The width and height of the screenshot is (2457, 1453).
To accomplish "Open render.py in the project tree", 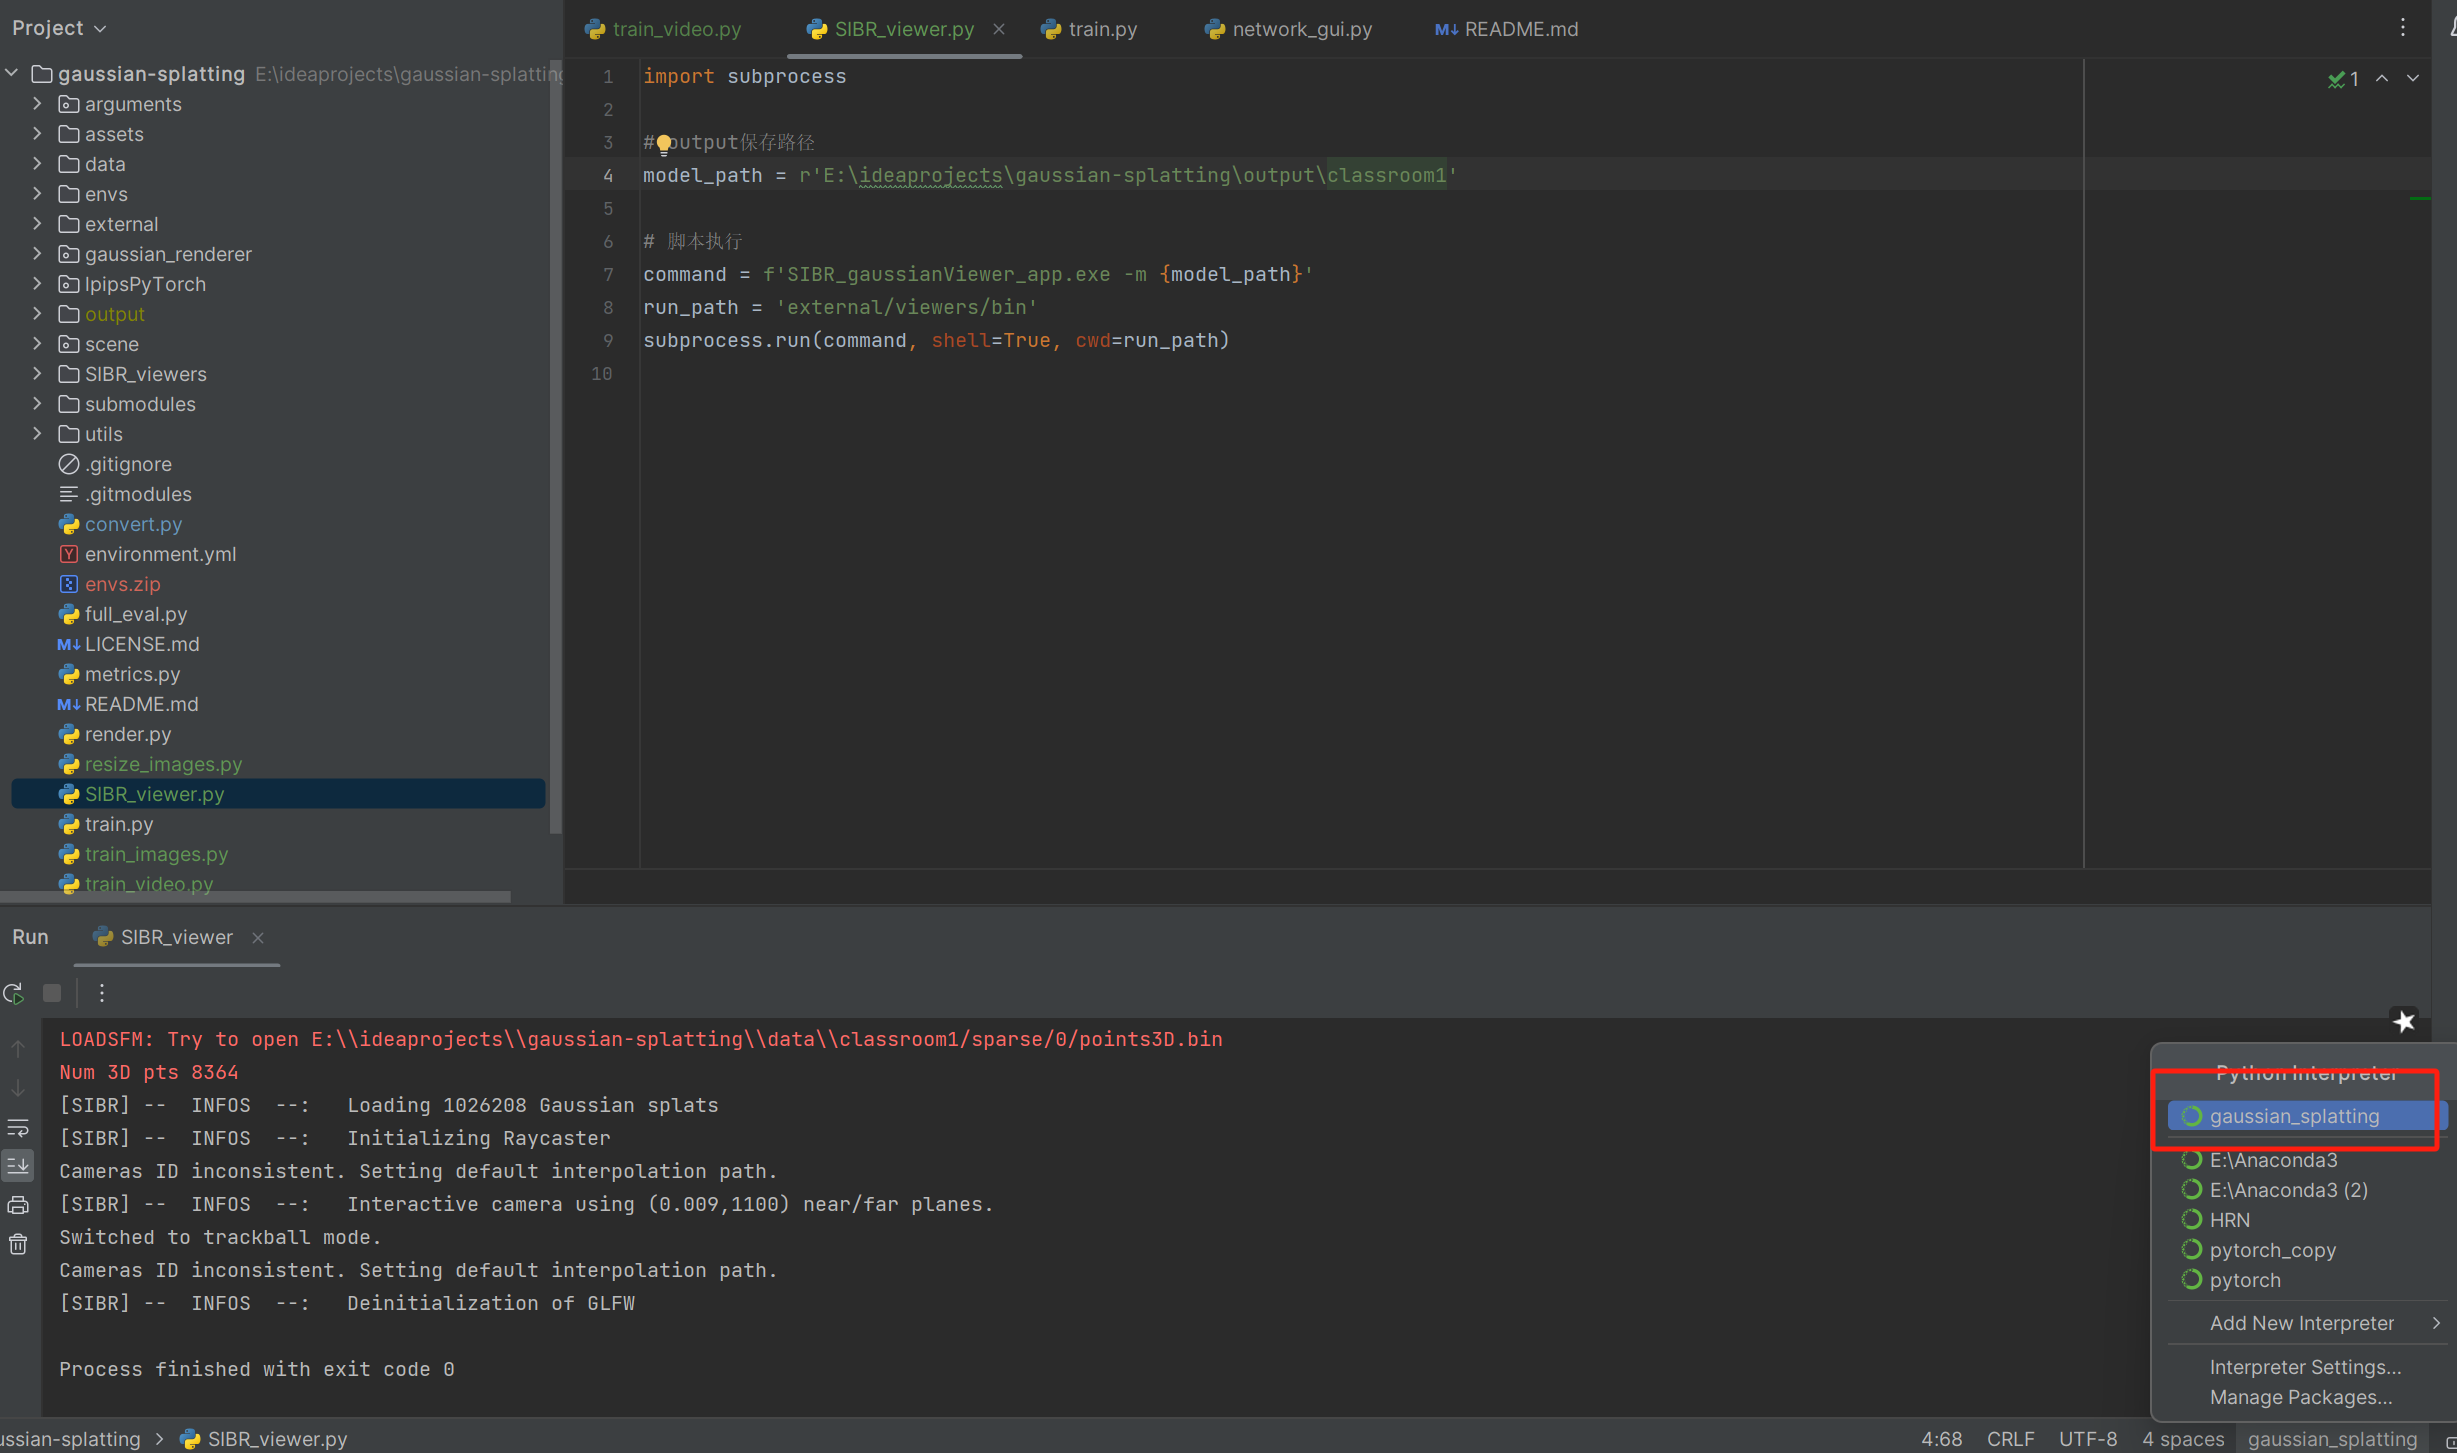I will coord(127,734).
